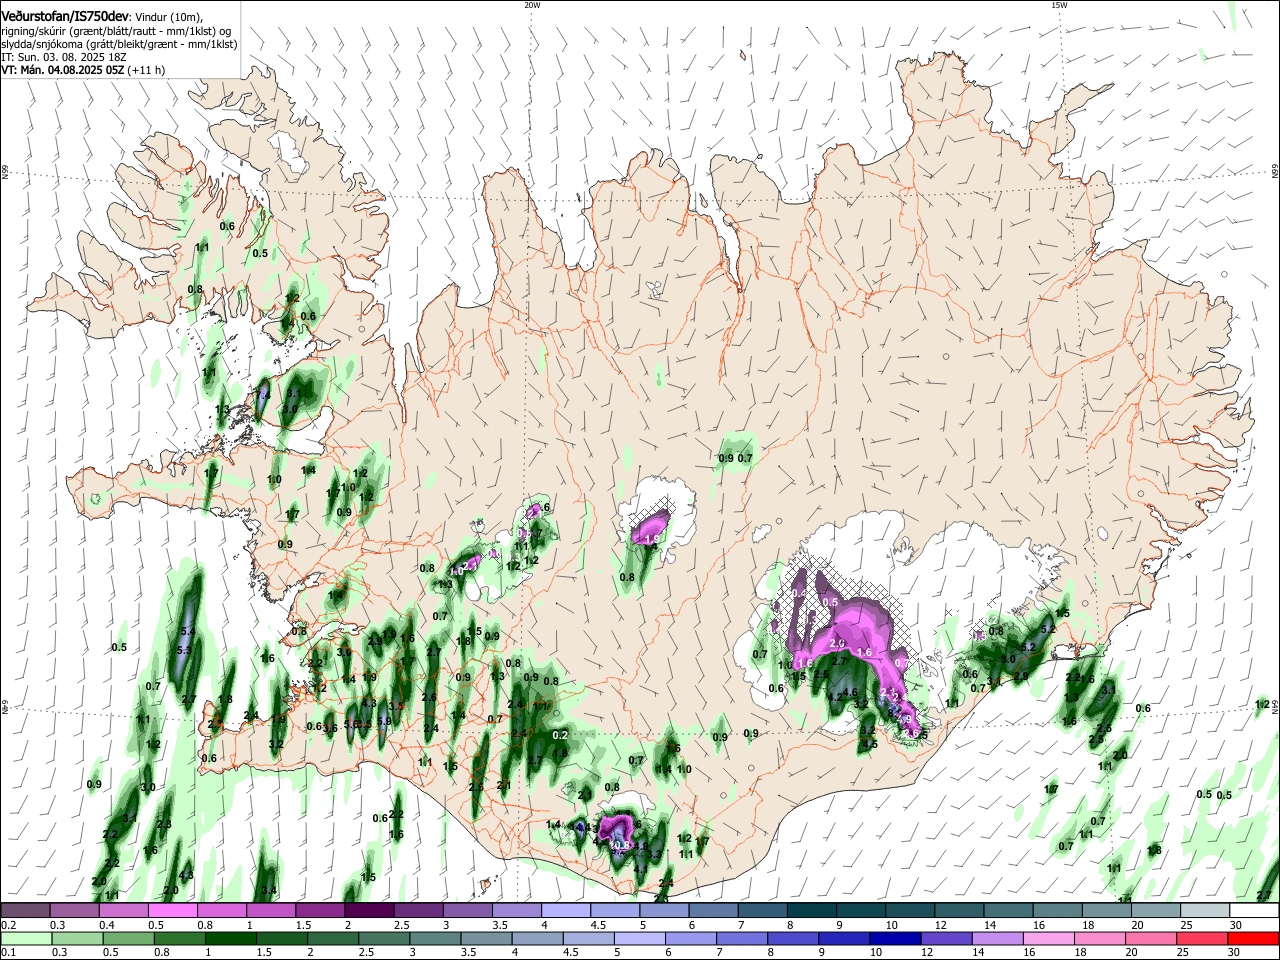Click the 'Veðurstofan/IS750dev' title text
This screenshot has width=1280, height=960.
pos(65,16)
